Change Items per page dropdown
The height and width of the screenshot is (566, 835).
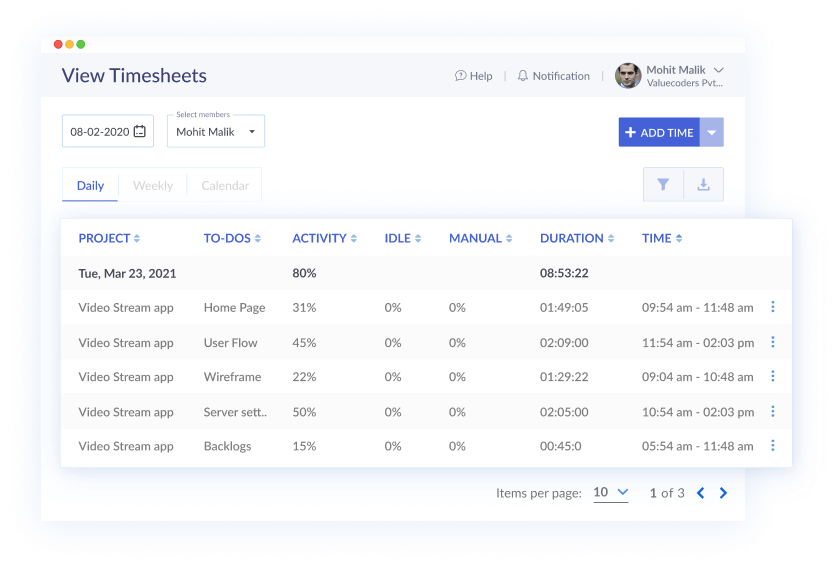coord(610,493)
